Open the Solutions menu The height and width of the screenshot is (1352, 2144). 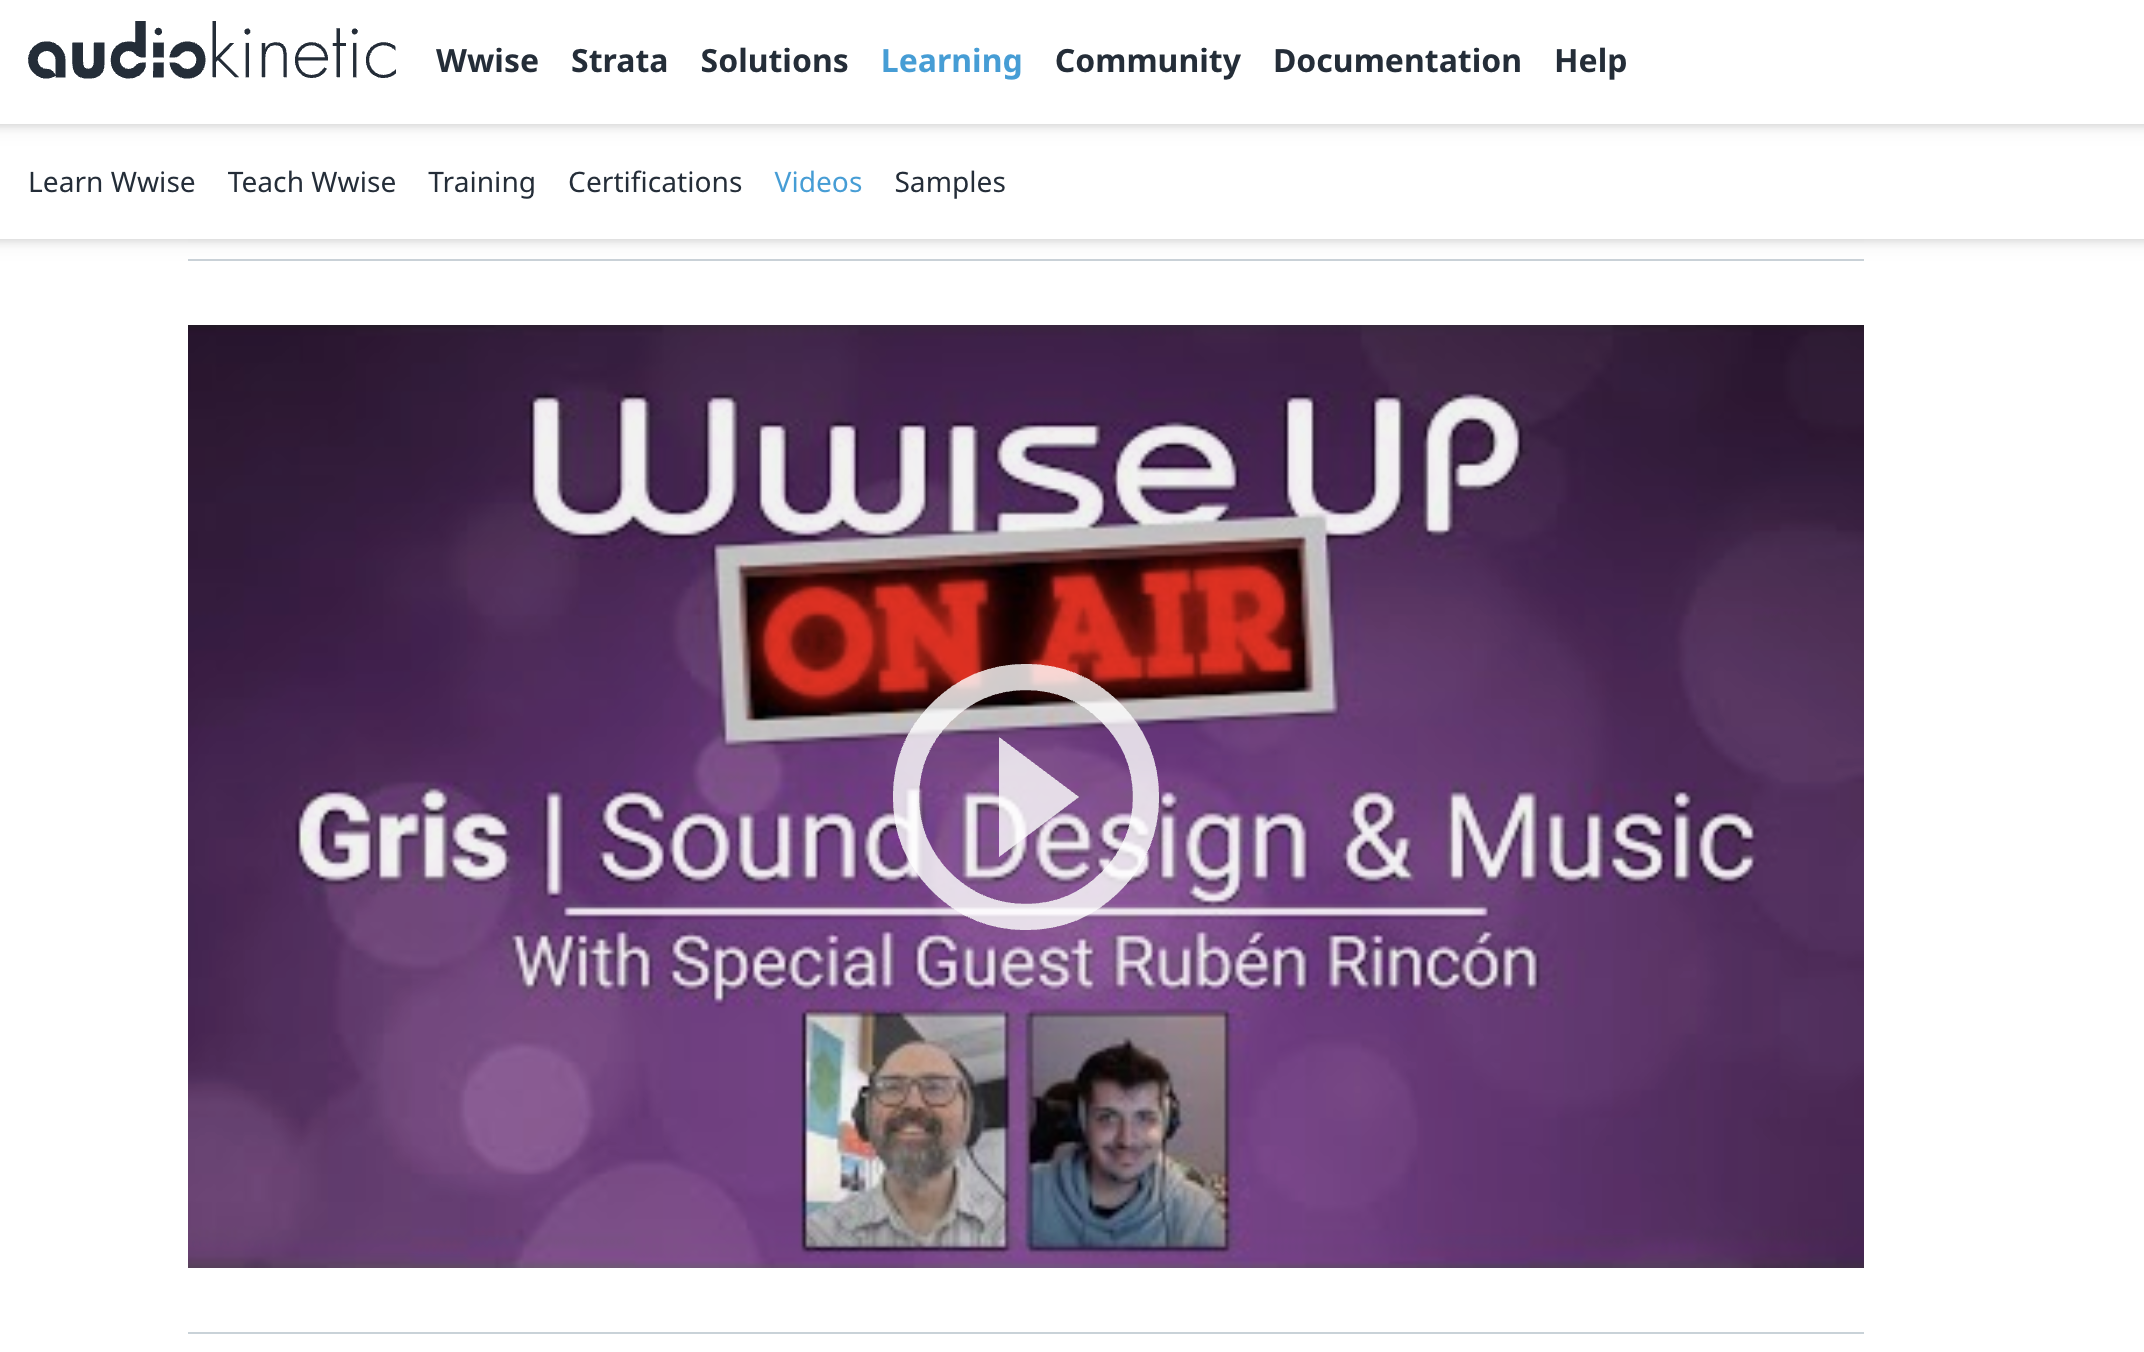click(x=774, y=61)
